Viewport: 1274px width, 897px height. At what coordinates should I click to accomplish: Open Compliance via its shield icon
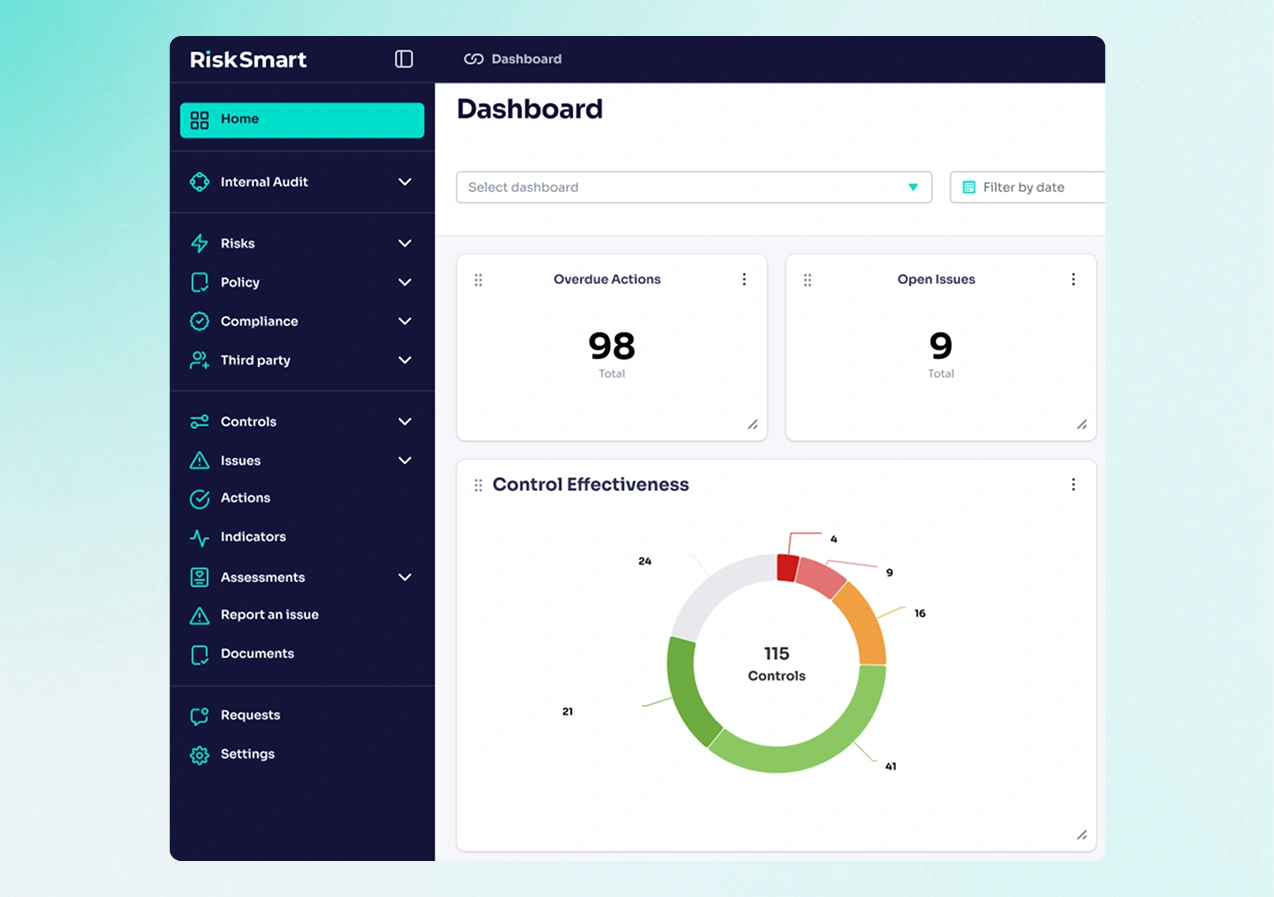[x=200, y=321]
